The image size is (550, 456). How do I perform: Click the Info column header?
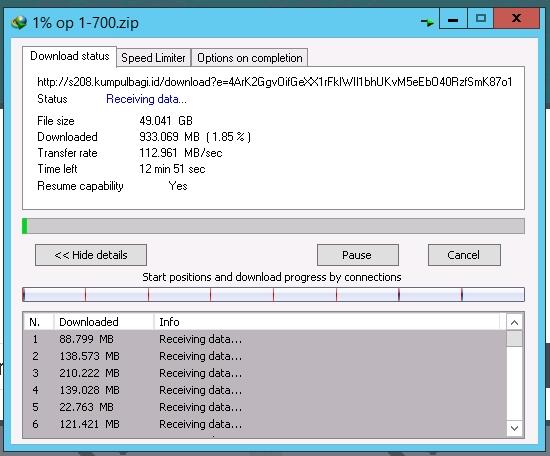(x=327, y=322)
